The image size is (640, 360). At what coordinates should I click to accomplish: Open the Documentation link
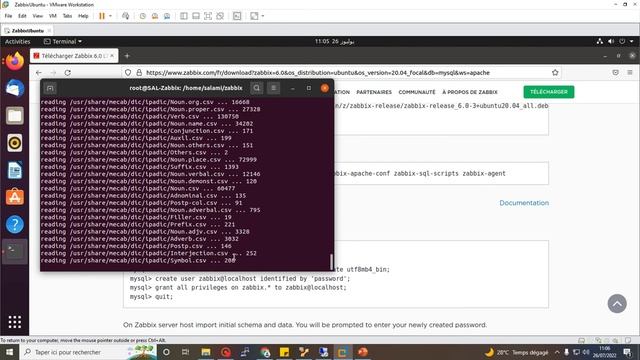(x=524, y=203)
